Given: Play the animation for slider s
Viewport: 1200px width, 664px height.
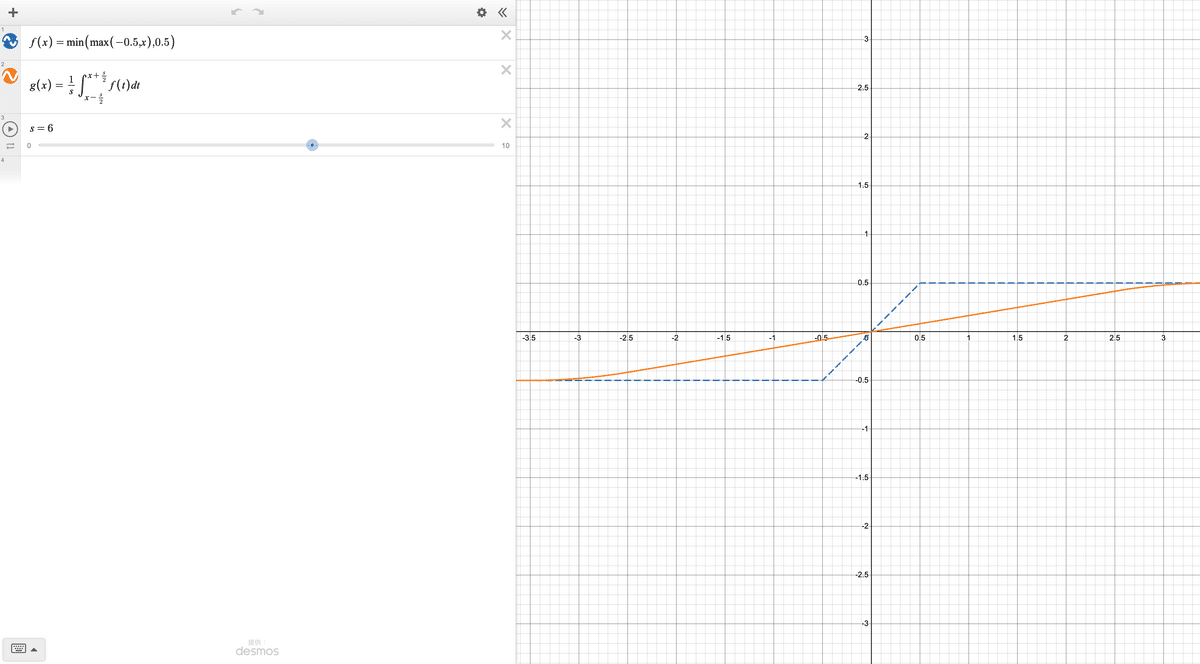Looking at the screenshot, I should (11, 127).
